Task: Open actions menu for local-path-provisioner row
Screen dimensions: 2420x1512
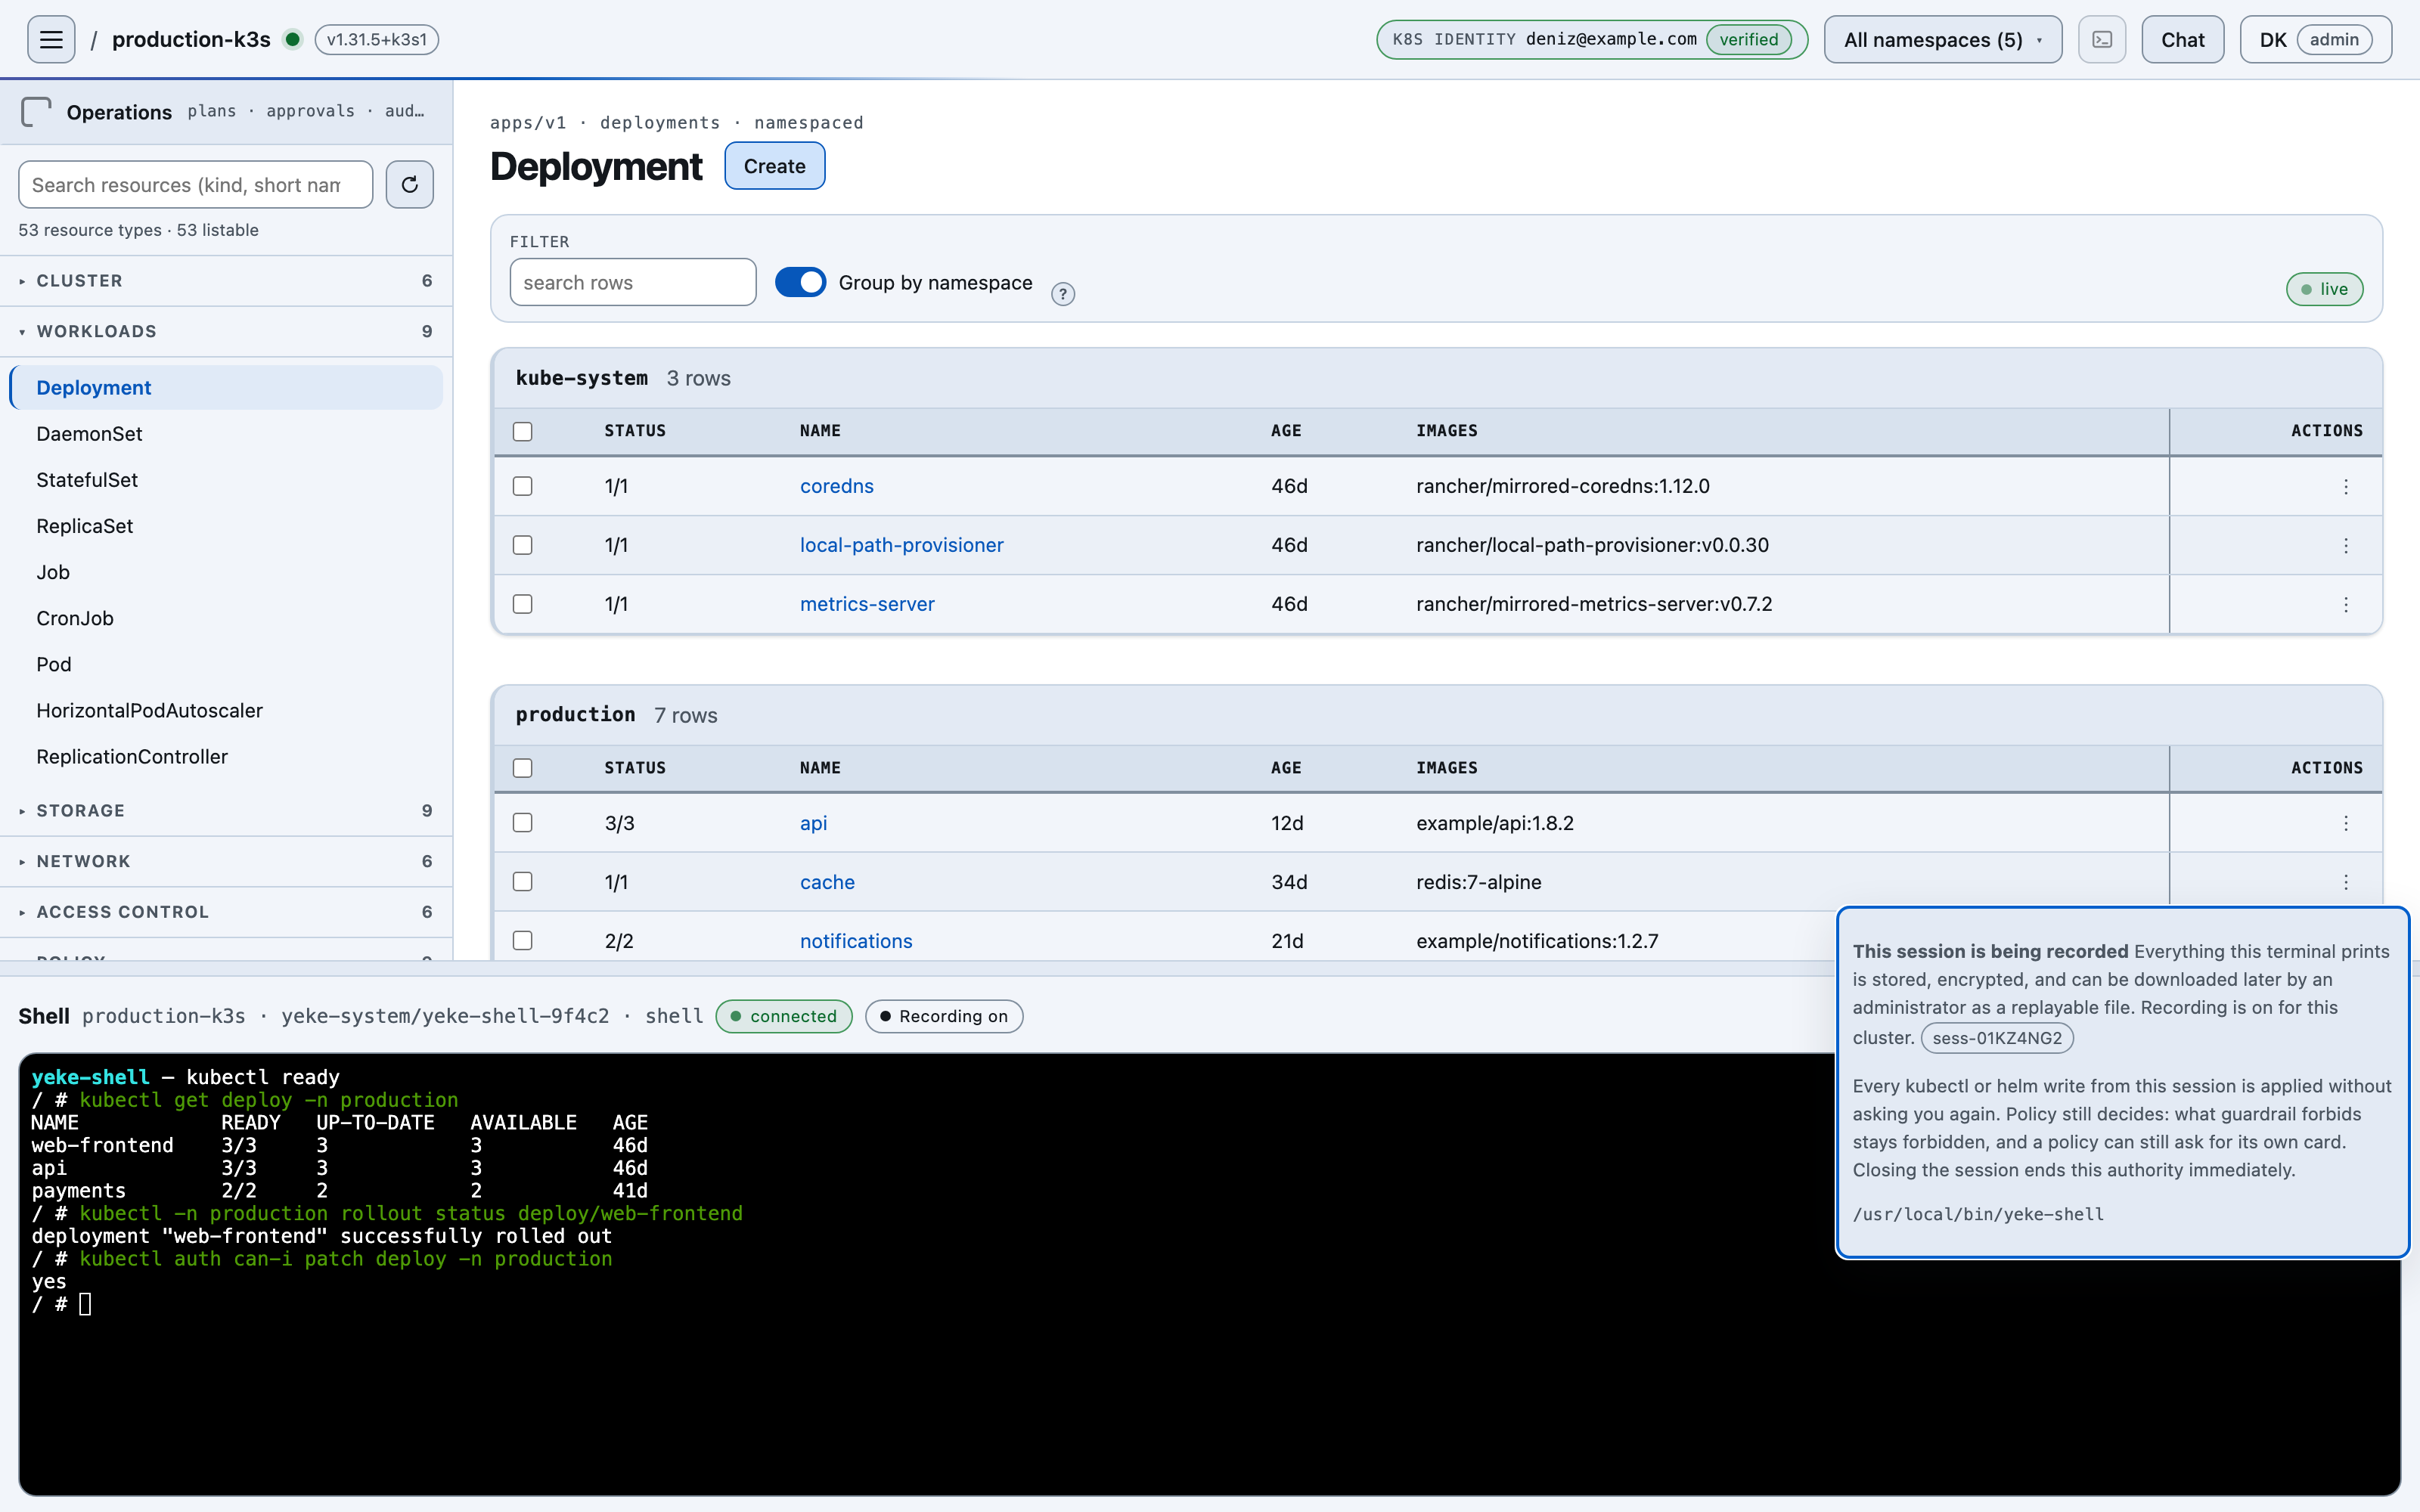Action: tap(2346, 546)
